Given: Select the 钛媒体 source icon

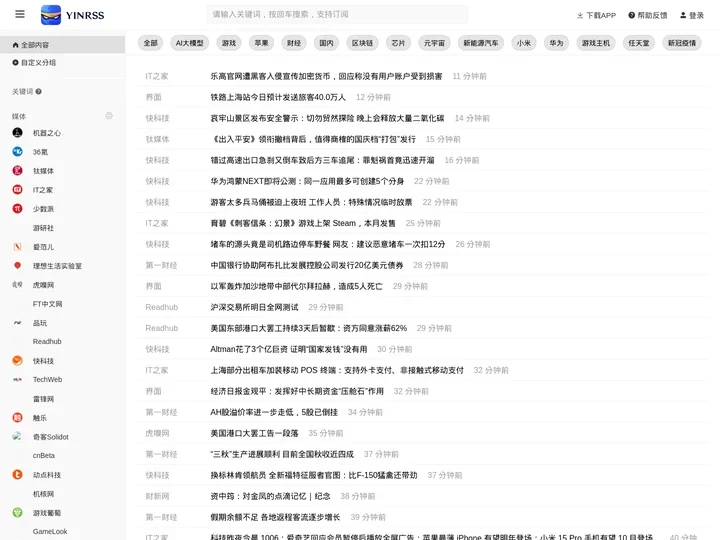Looking at the screenshot, I should 17,171.
